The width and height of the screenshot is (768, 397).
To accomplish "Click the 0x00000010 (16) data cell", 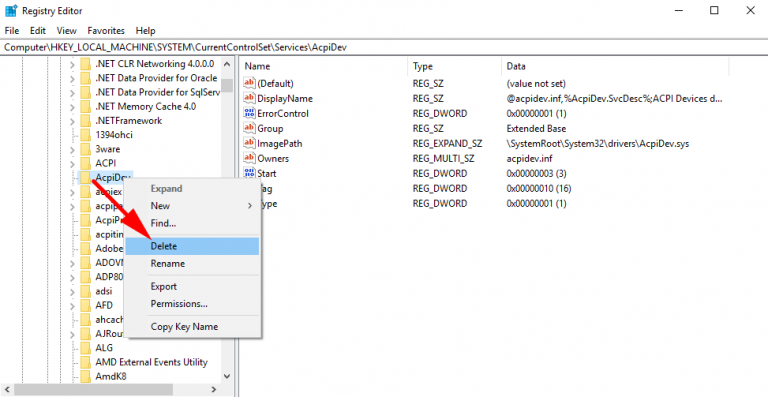I will point(539,188).
